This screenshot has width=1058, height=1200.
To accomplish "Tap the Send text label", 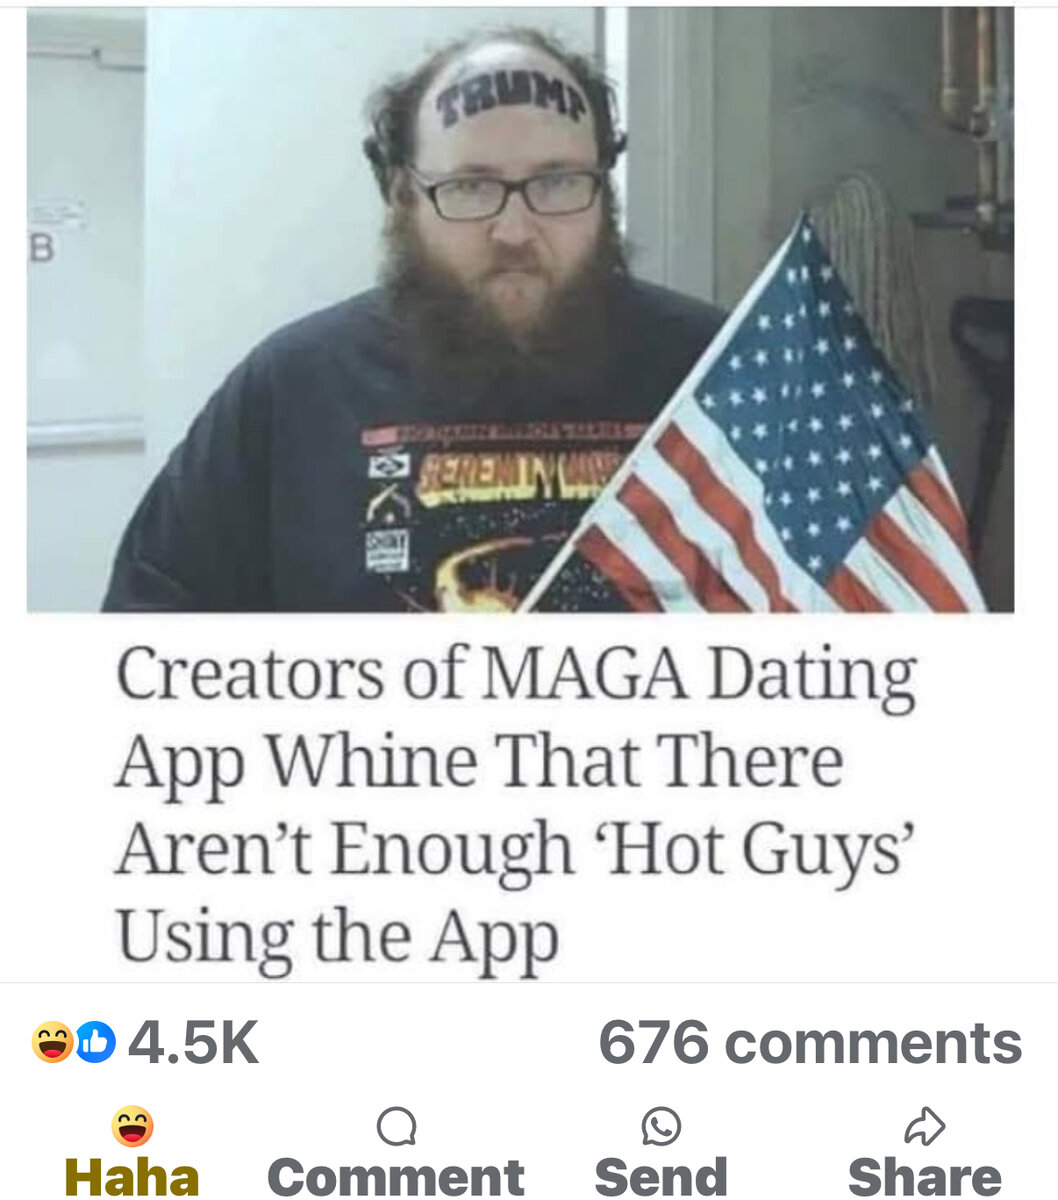I will [x=661, y=1177].
